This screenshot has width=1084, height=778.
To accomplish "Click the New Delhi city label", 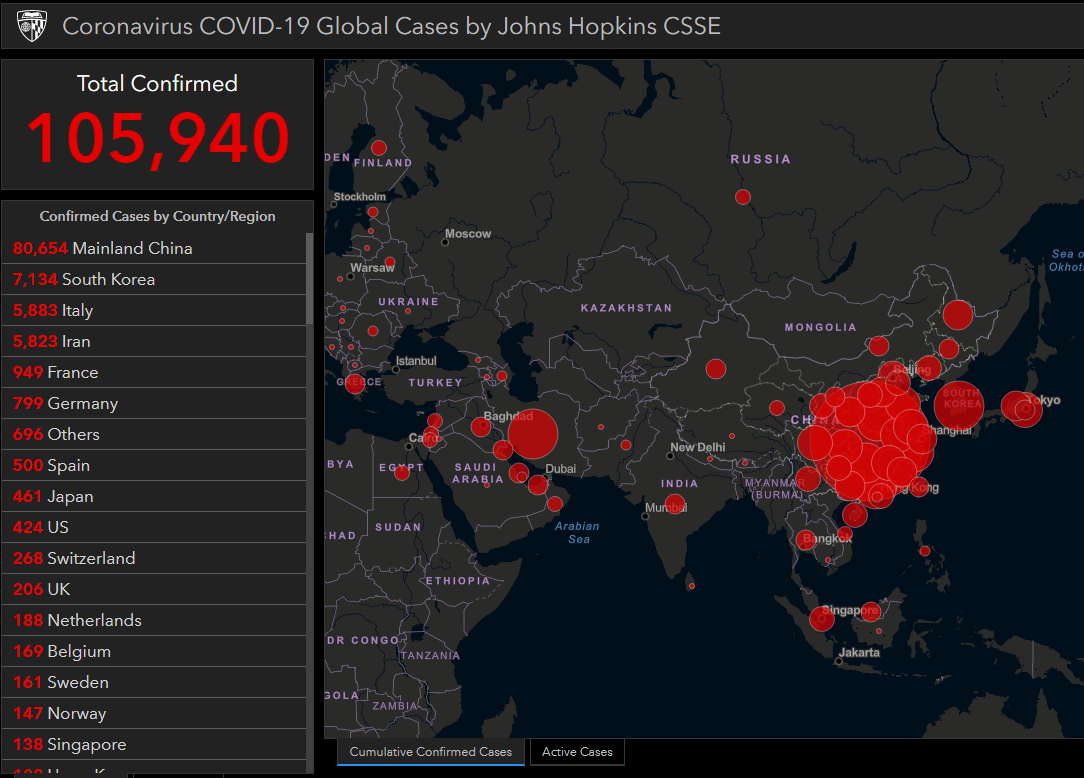I will [698, 447].
